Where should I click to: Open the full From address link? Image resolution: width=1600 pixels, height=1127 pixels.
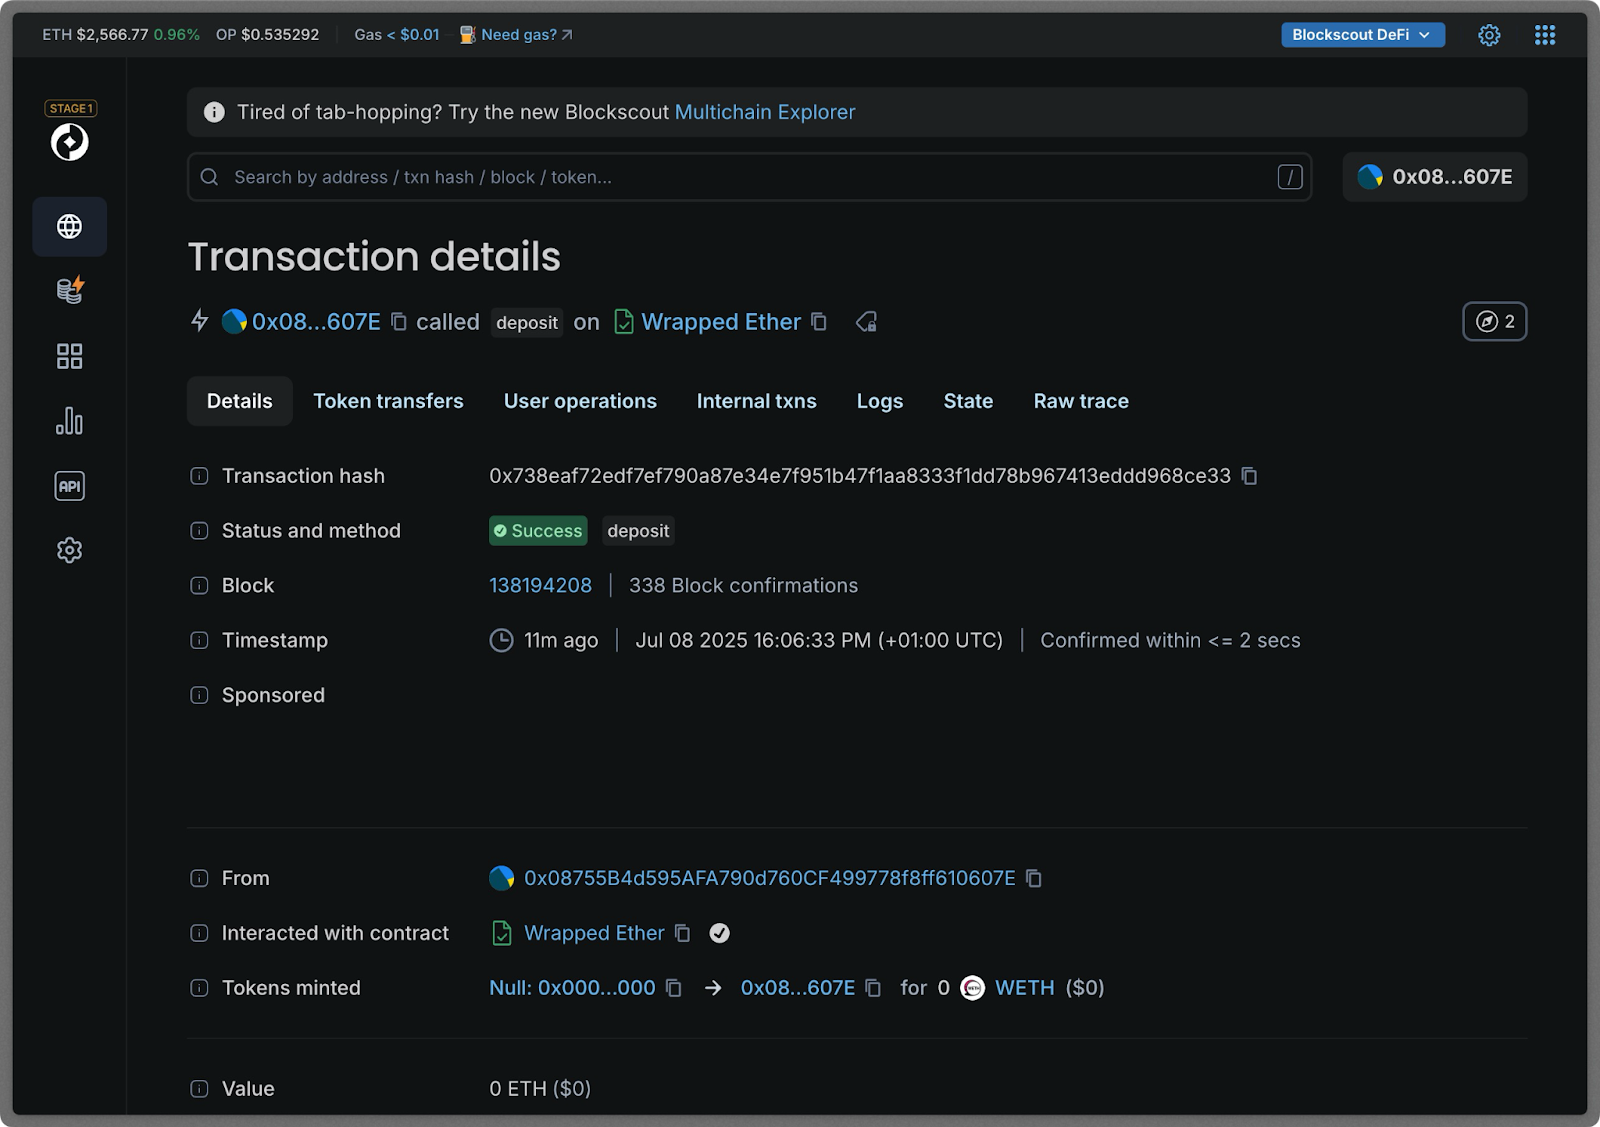click(x=769, y=878)
